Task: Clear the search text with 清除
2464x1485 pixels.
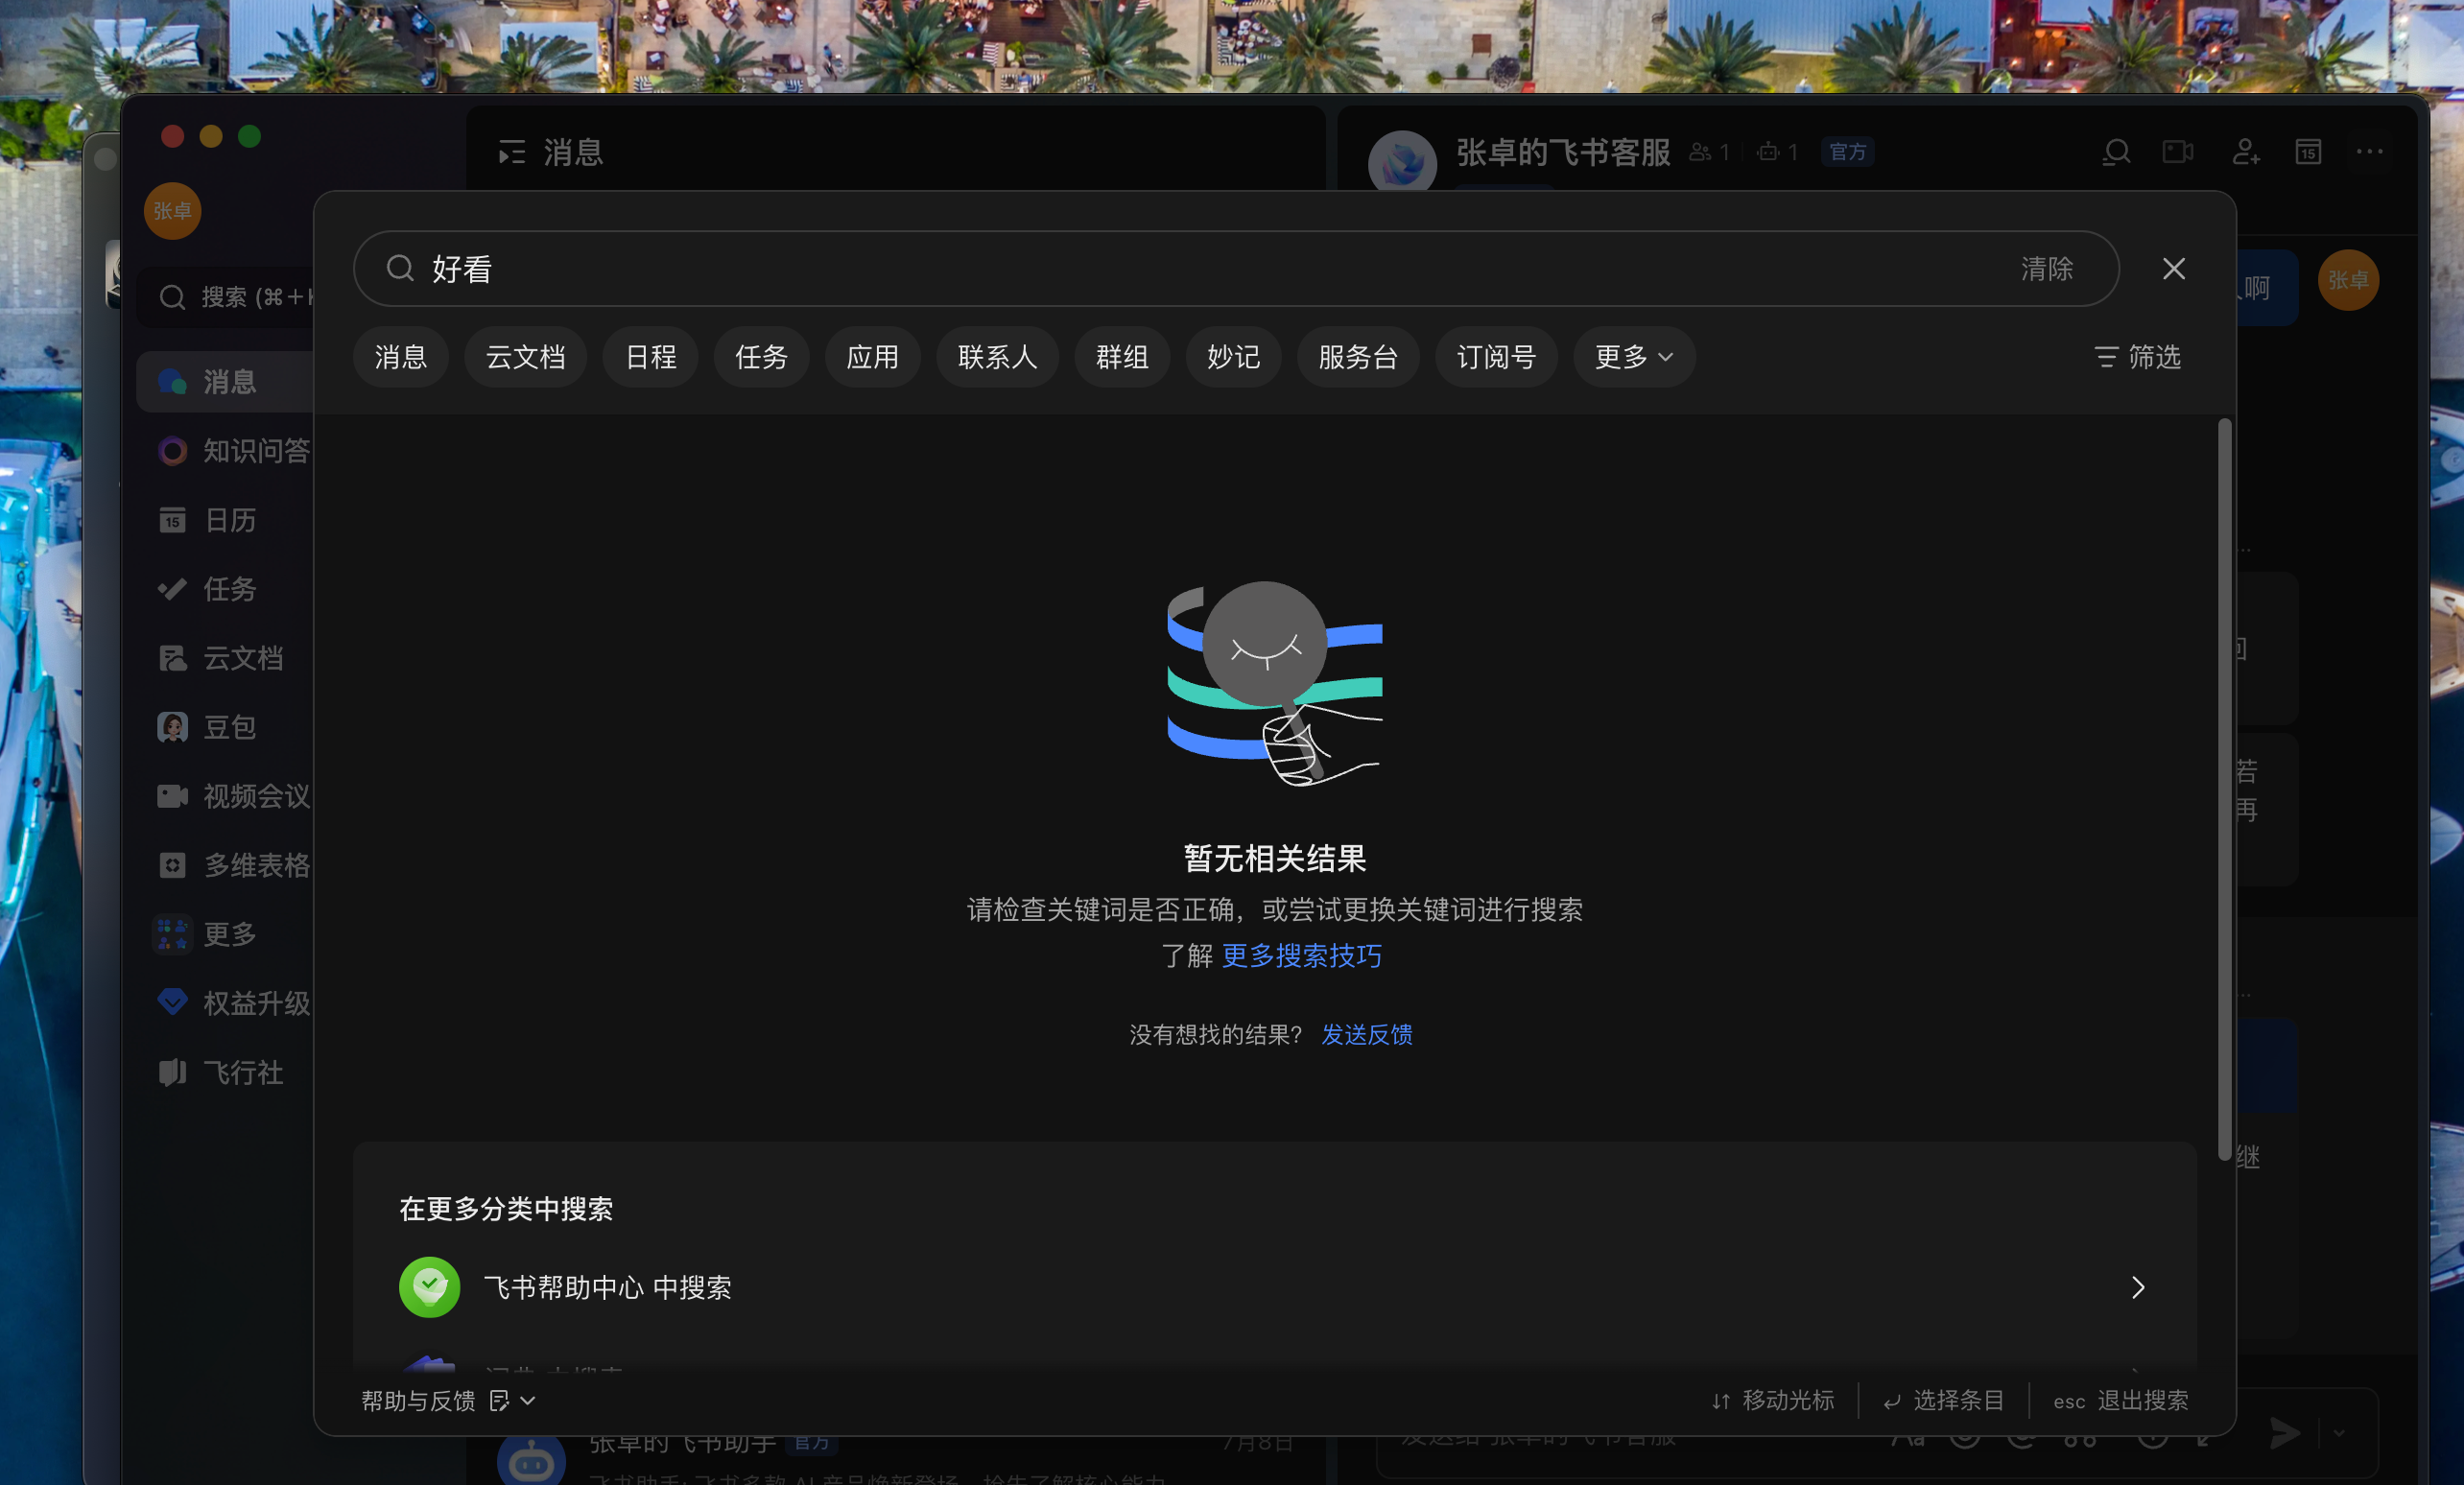Action: click(2047, 269)
